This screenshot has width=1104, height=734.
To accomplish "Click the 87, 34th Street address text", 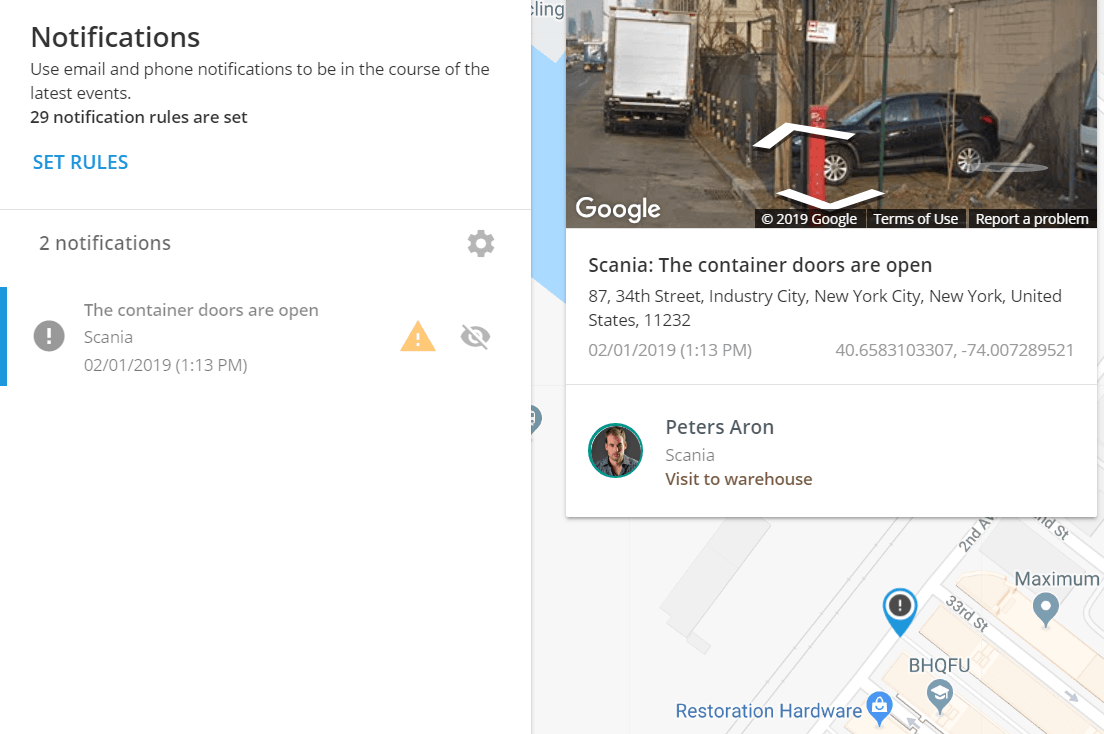I will (x=825, y=308).
